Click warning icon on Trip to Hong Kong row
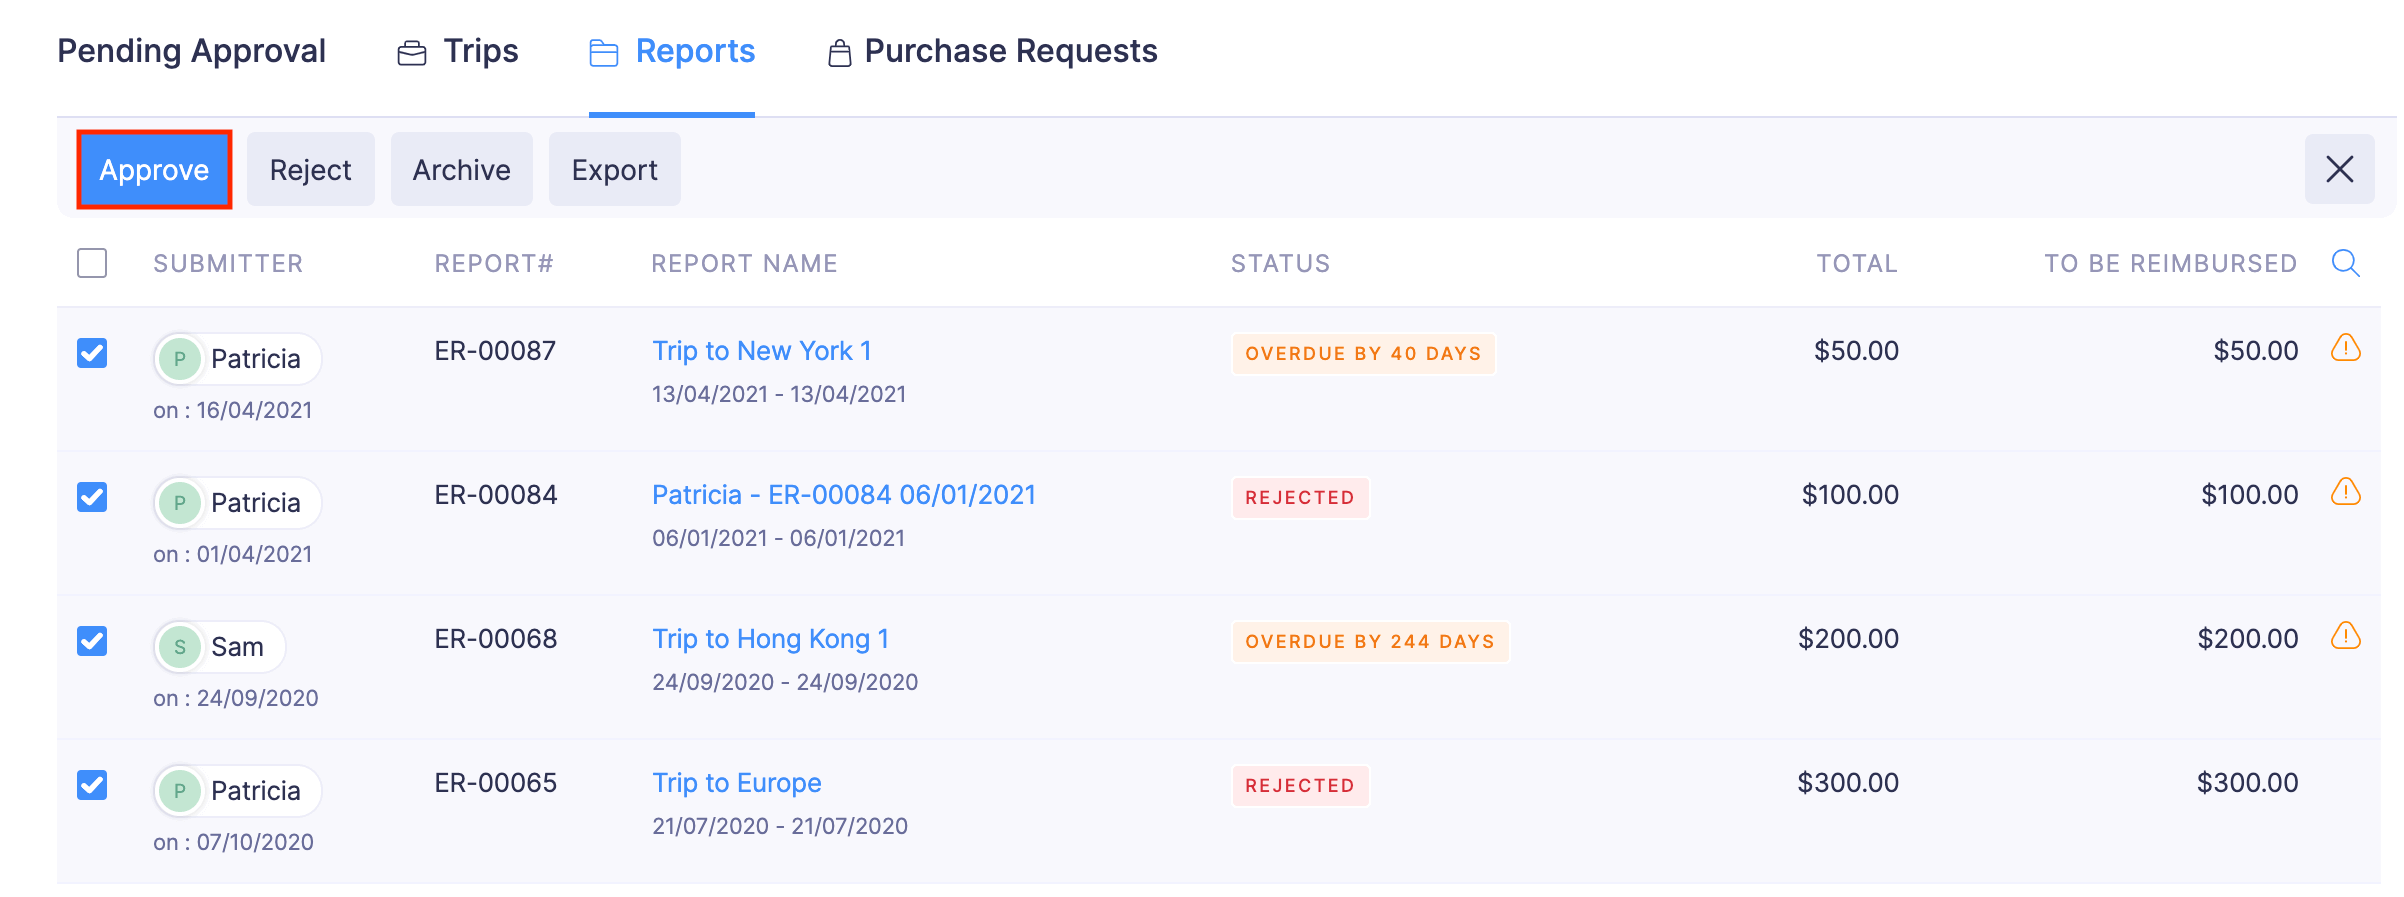This screenshot has height=897, width=2404. 2345,637
